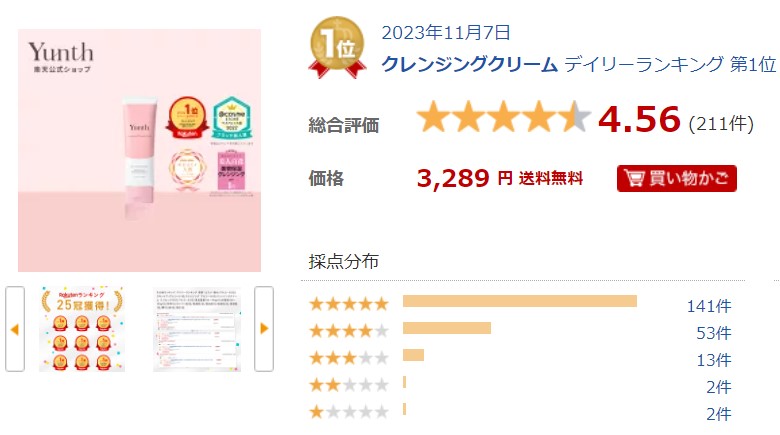780x435 pixels.
Task: Open the 2件 one-star reviews link
Action: 717,413
